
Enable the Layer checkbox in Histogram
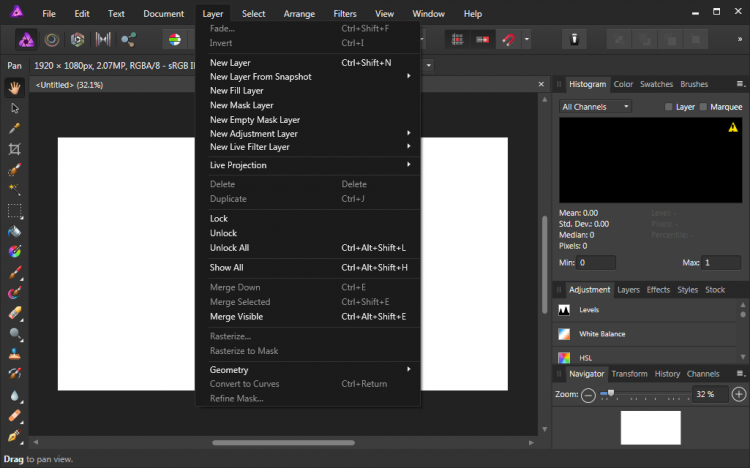coord(670,107)
